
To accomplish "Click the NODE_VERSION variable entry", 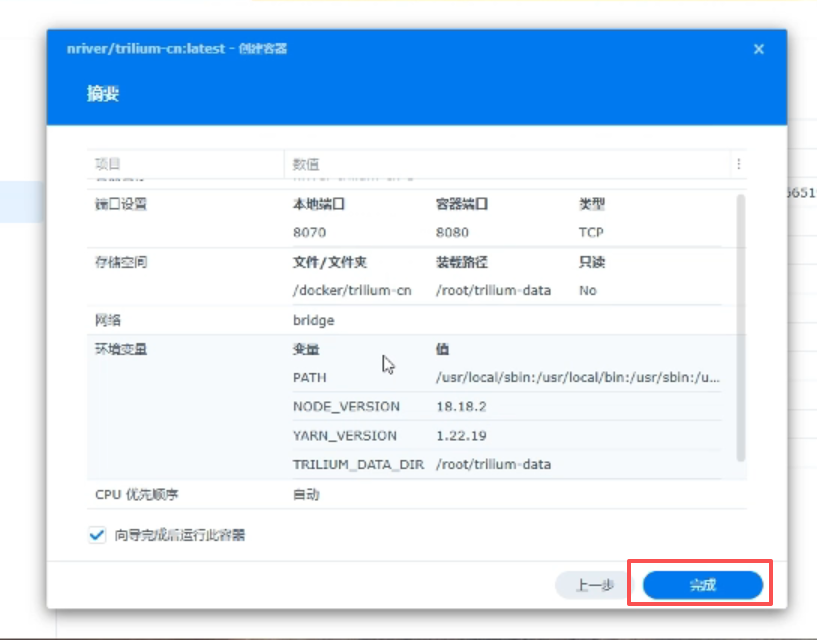I will 346,407.
